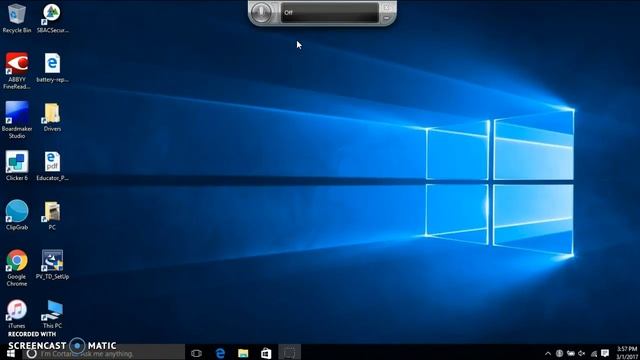Click the taskbar clock showing 3:57 PM
This screenshot has width=640, height=360.
pos(627,353)
